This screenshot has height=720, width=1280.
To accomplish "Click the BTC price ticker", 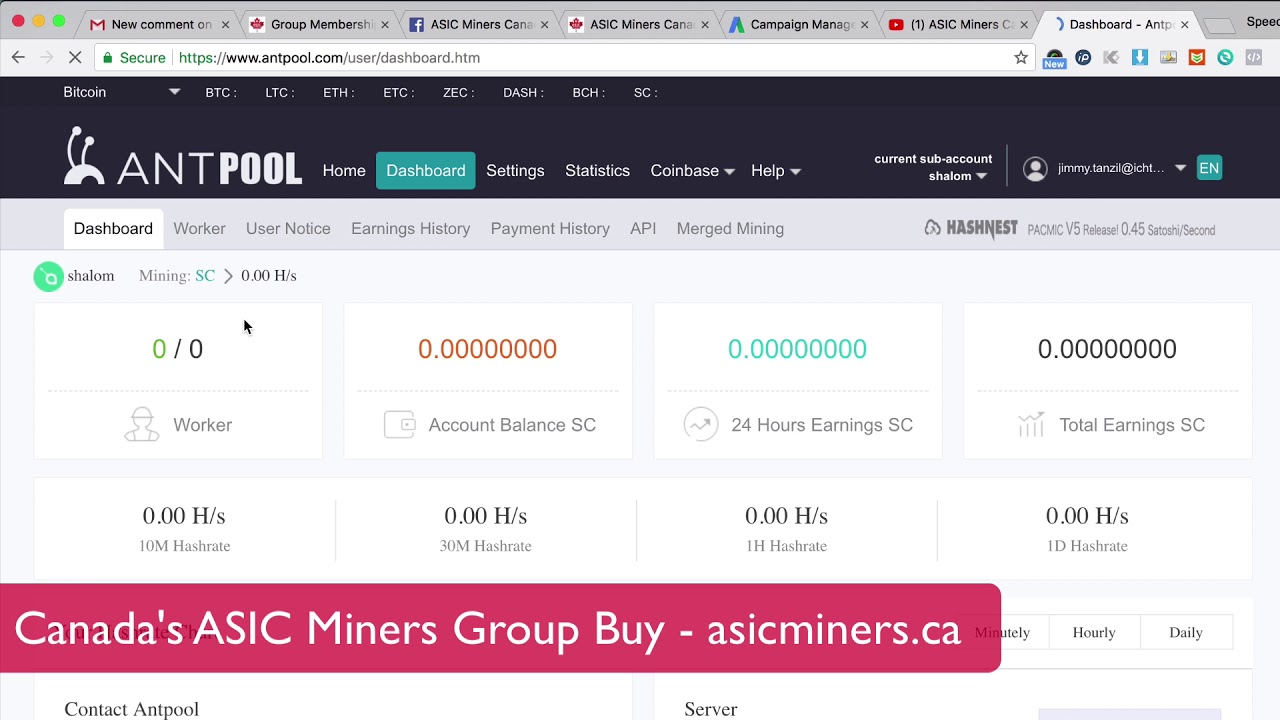I will pos(221,92).
